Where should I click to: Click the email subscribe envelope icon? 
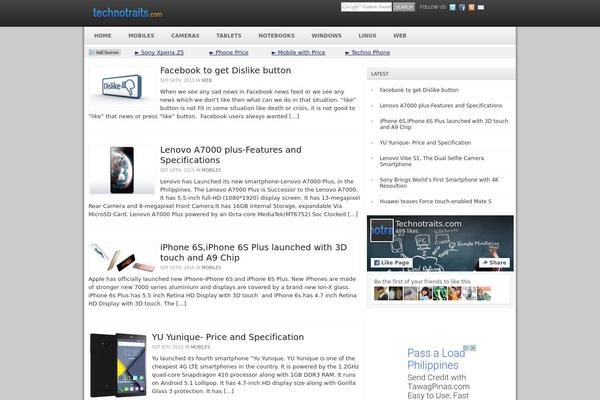pos(481,7)
